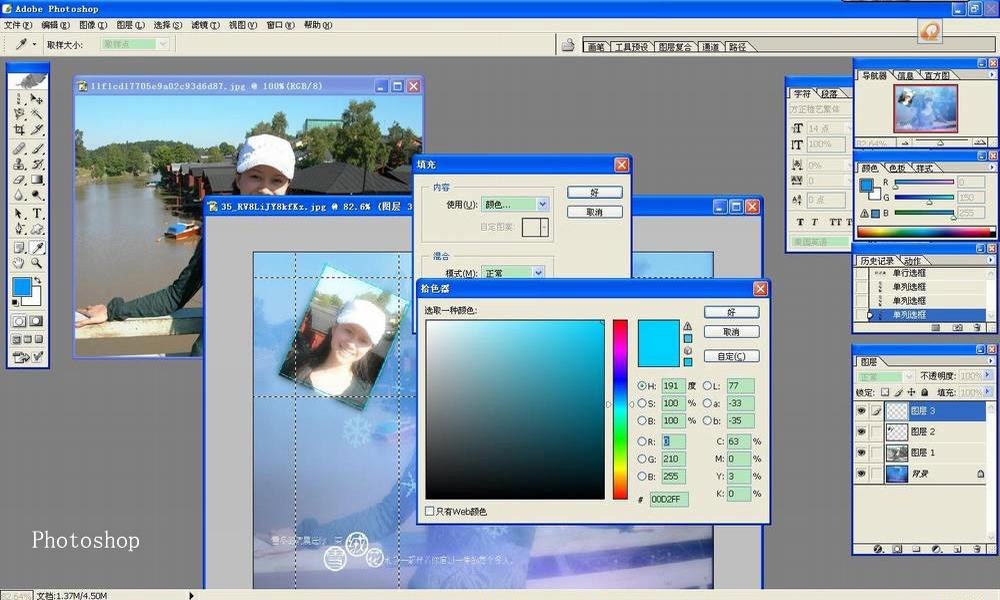This screenshot has height=600, width=1000.
Task: Select the Eraser tool
Action: click(x=20, y=180)
